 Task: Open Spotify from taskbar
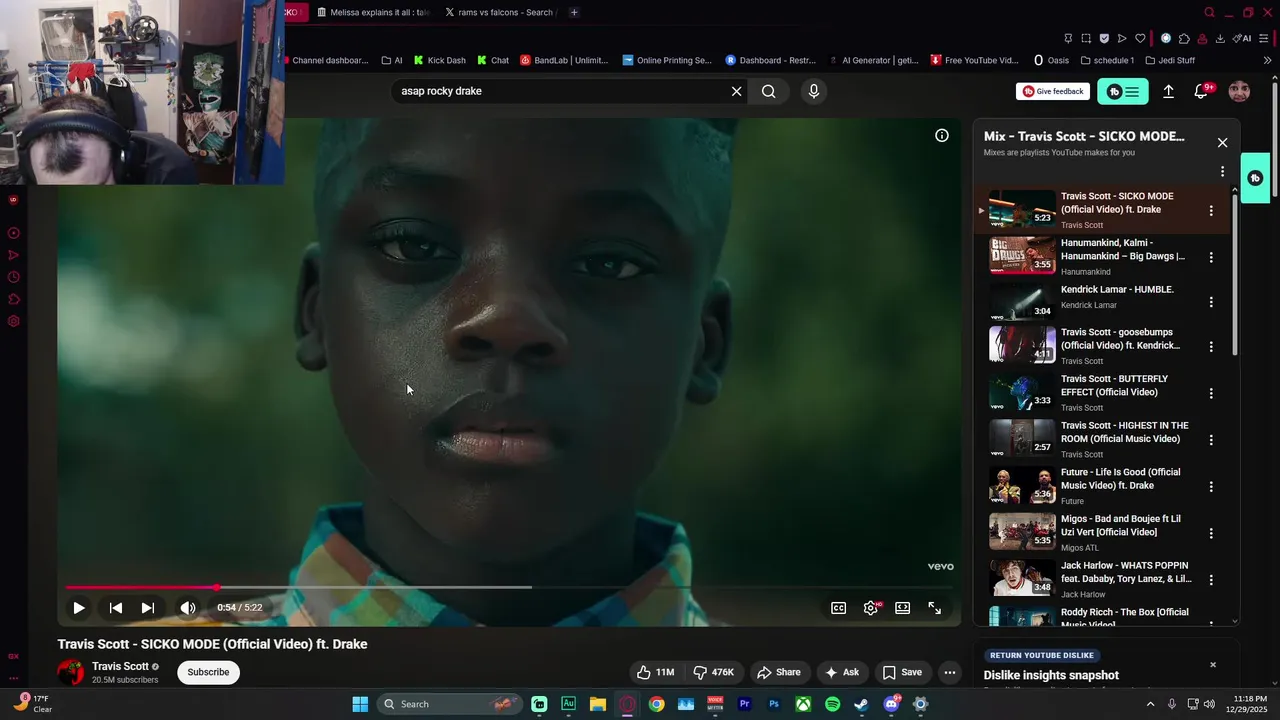click(x=832, y=704)
